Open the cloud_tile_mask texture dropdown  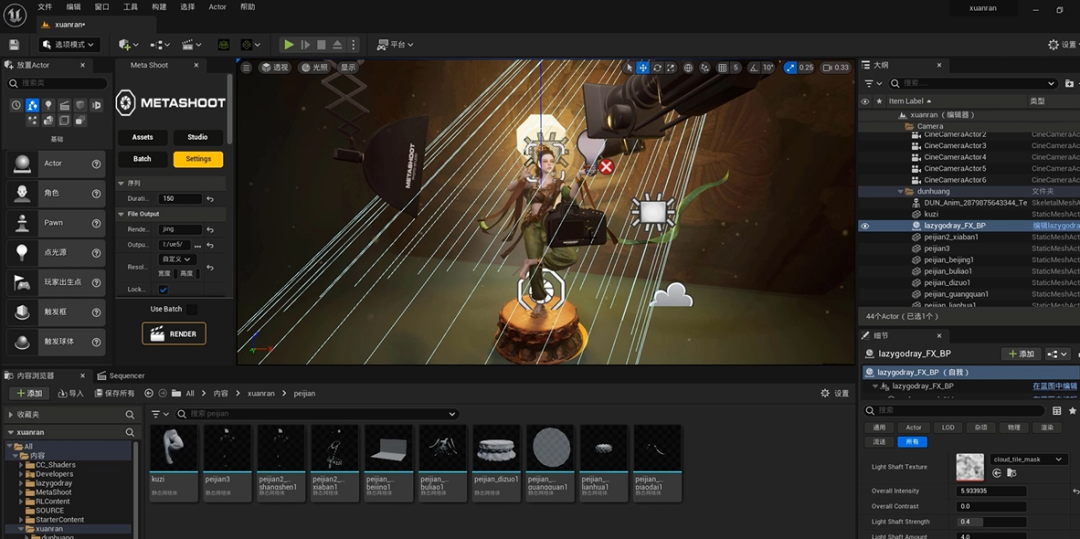[1029, 459]
